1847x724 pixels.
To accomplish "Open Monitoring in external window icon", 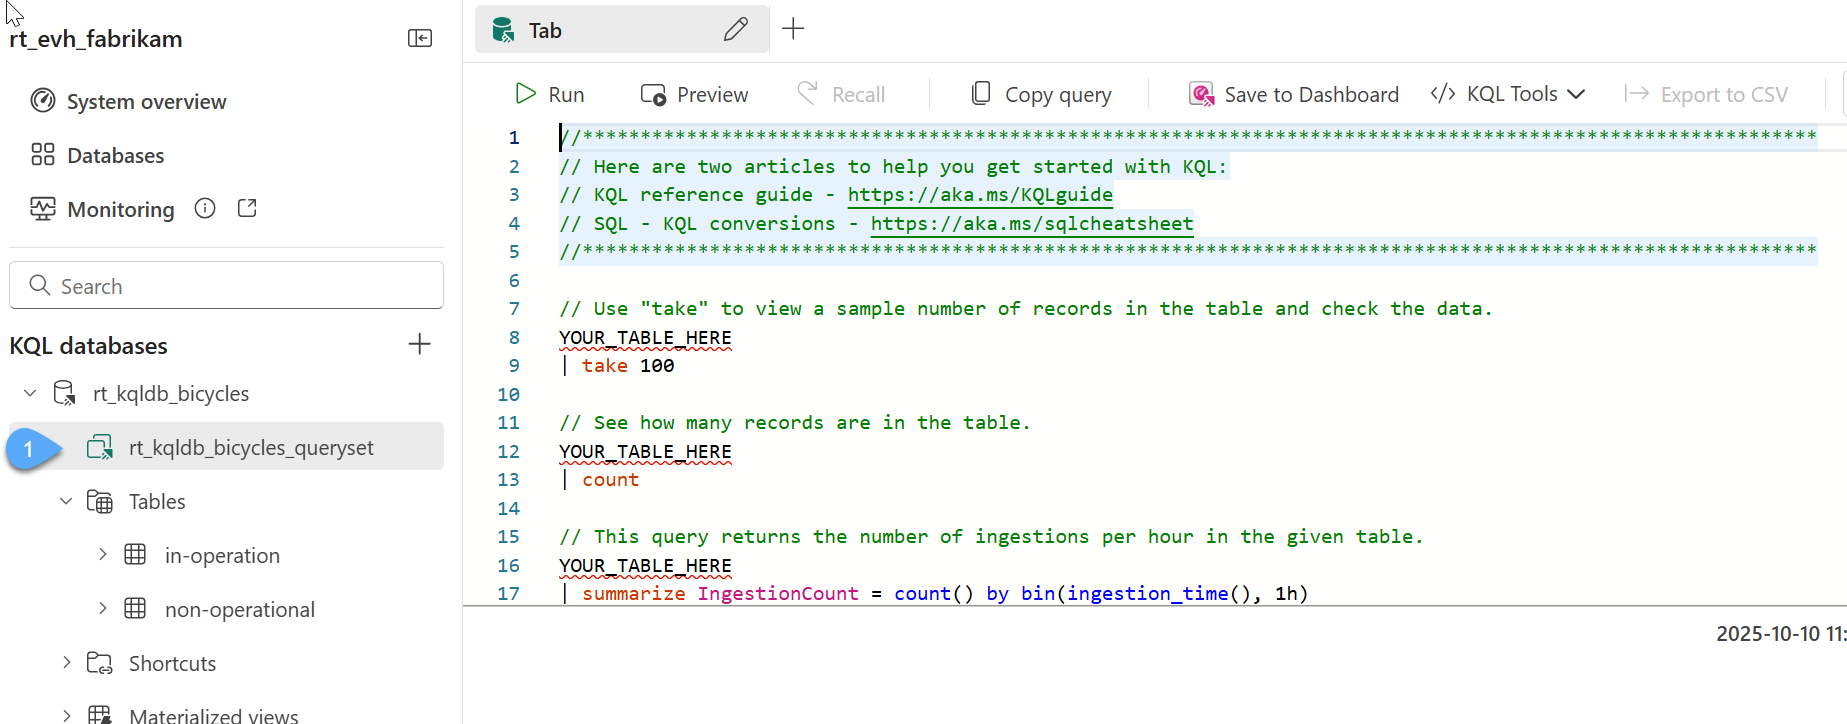I will click(247, 208).
